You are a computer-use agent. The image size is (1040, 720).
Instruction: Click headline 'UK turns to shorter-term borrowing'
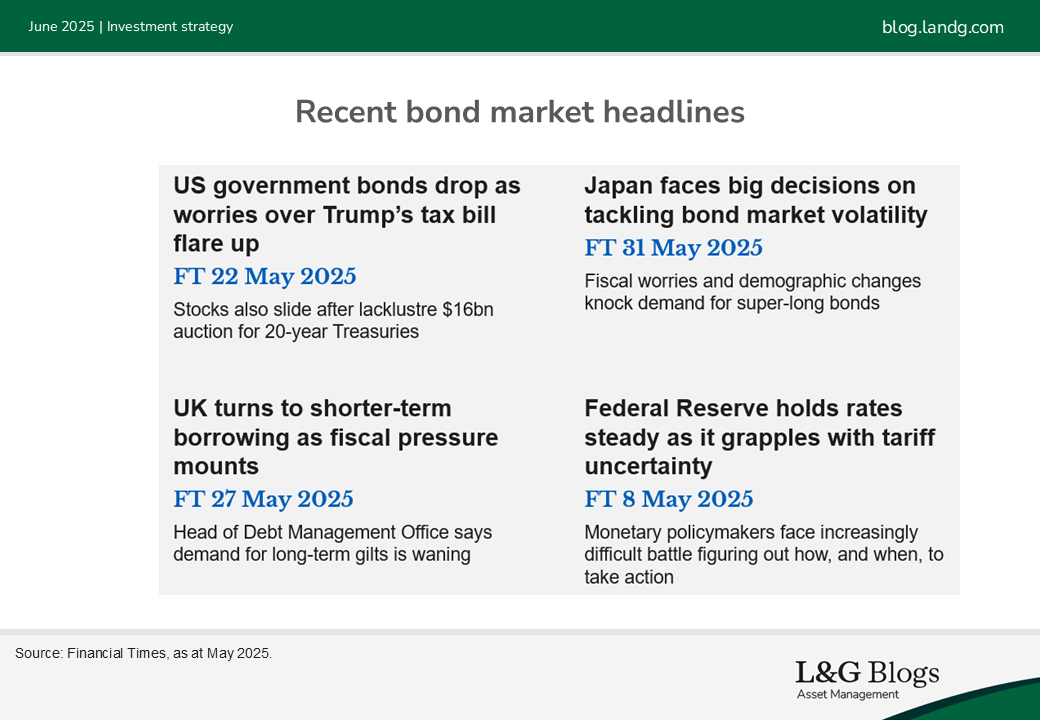point(336,437)
